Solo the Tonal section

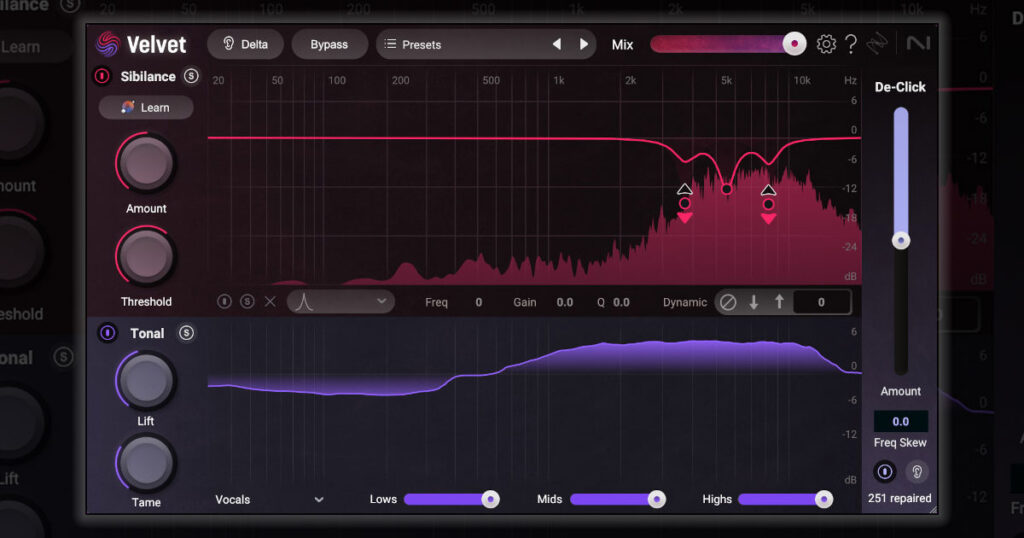pos(186,333)
